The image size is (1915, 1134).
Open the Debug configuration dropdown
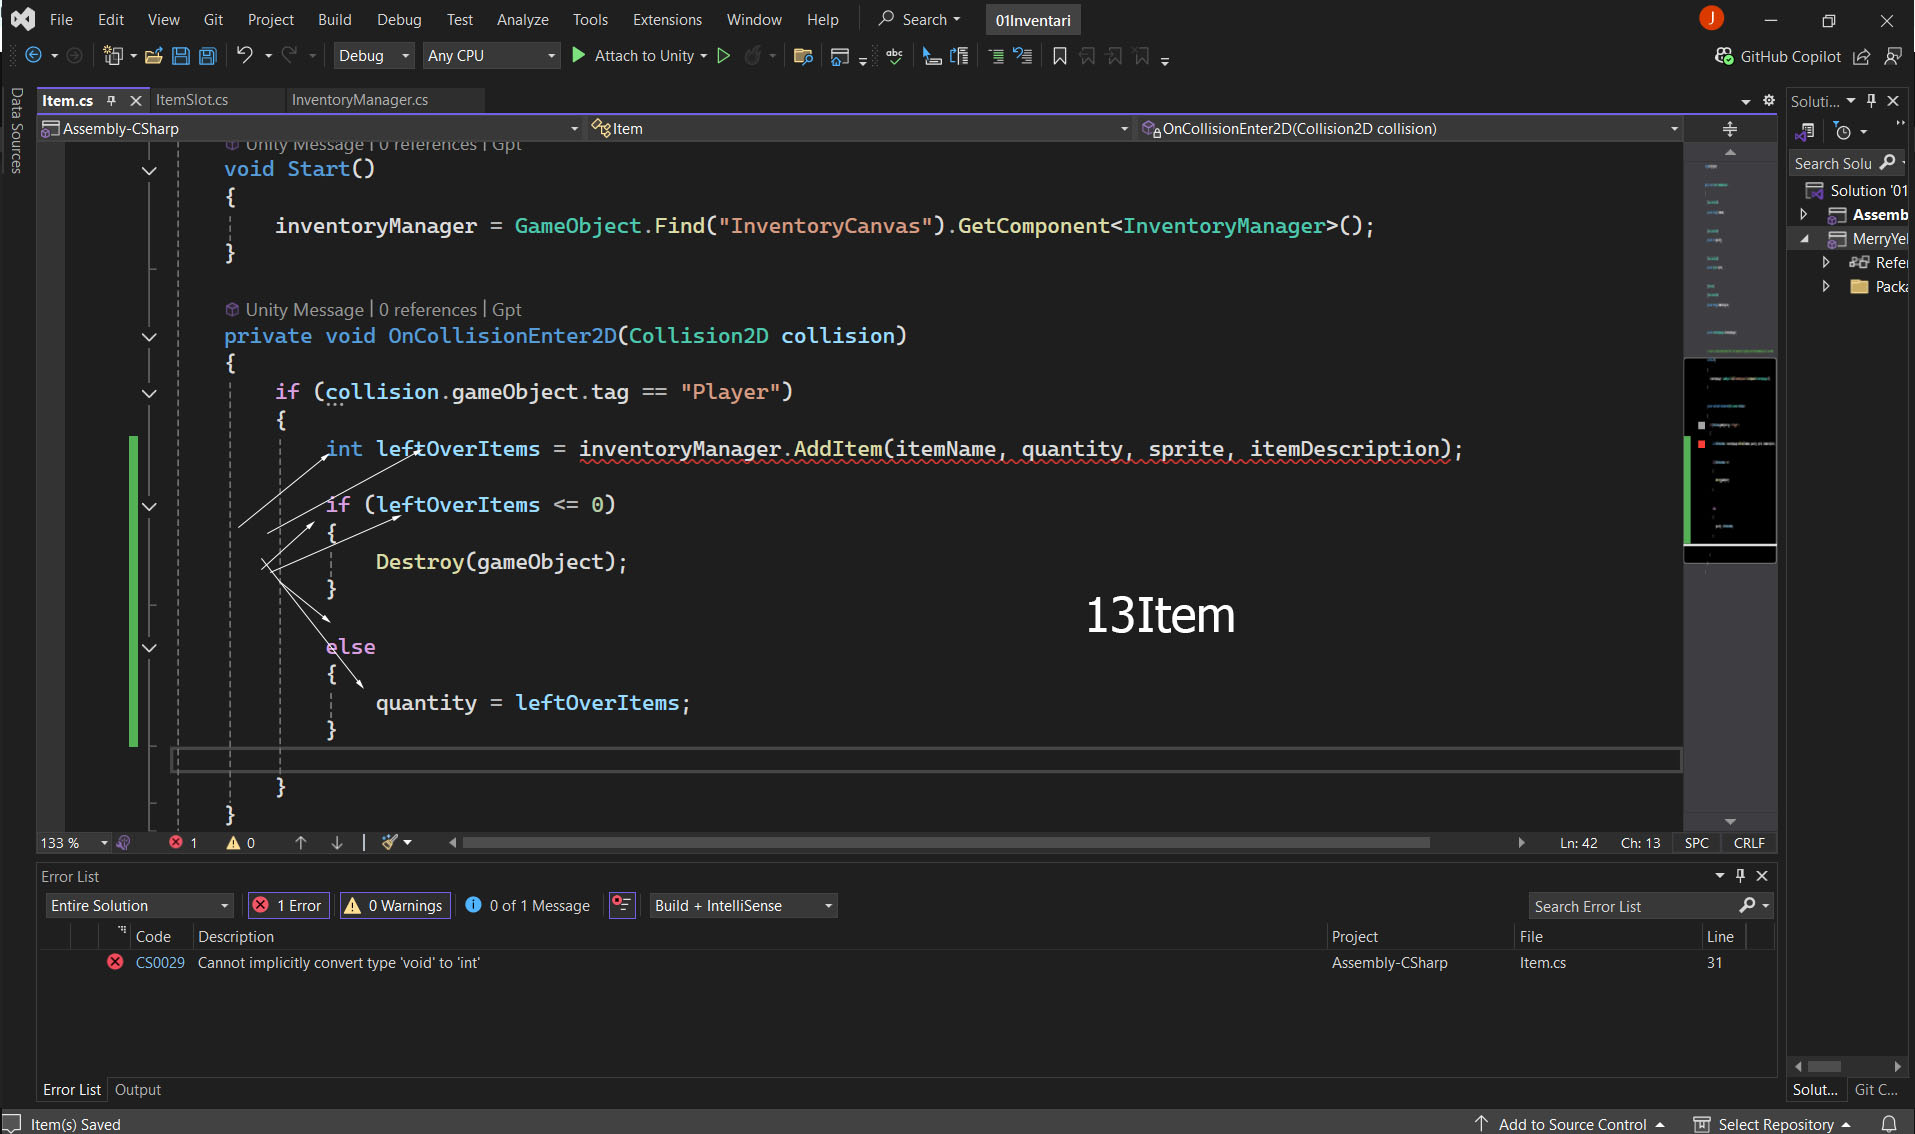373,56
